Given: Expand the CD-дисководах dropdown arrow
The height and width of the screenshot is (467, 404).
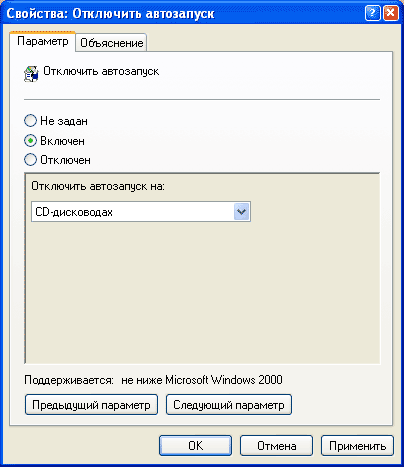Looking at the screenshot, I should tap(241, 212).
